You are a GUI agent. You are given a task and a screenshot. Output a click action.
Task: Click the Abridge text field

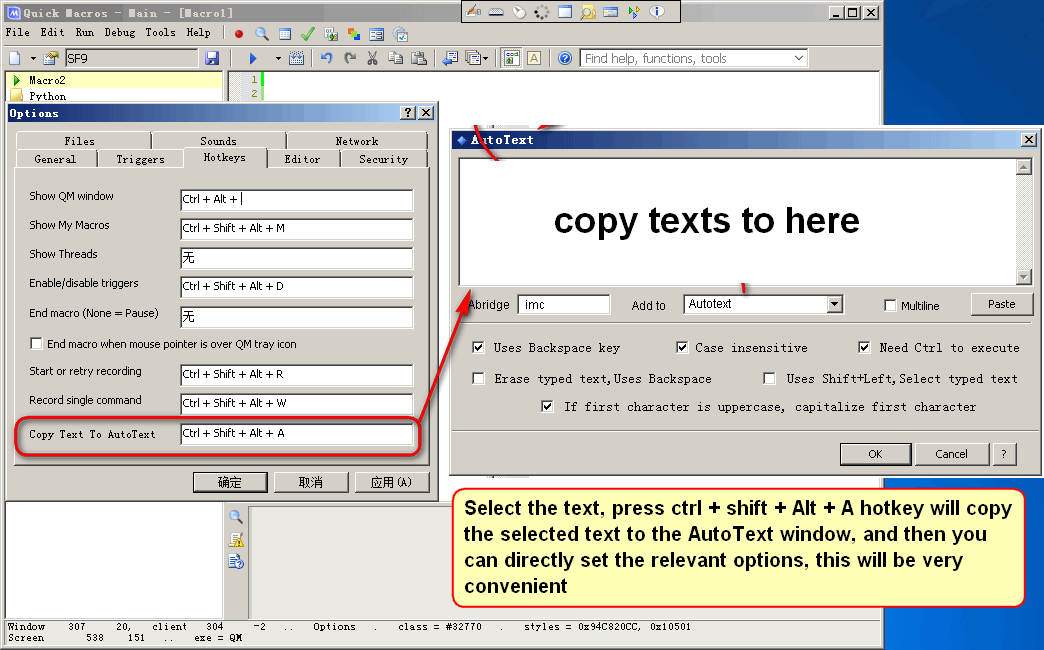[564, 304]
